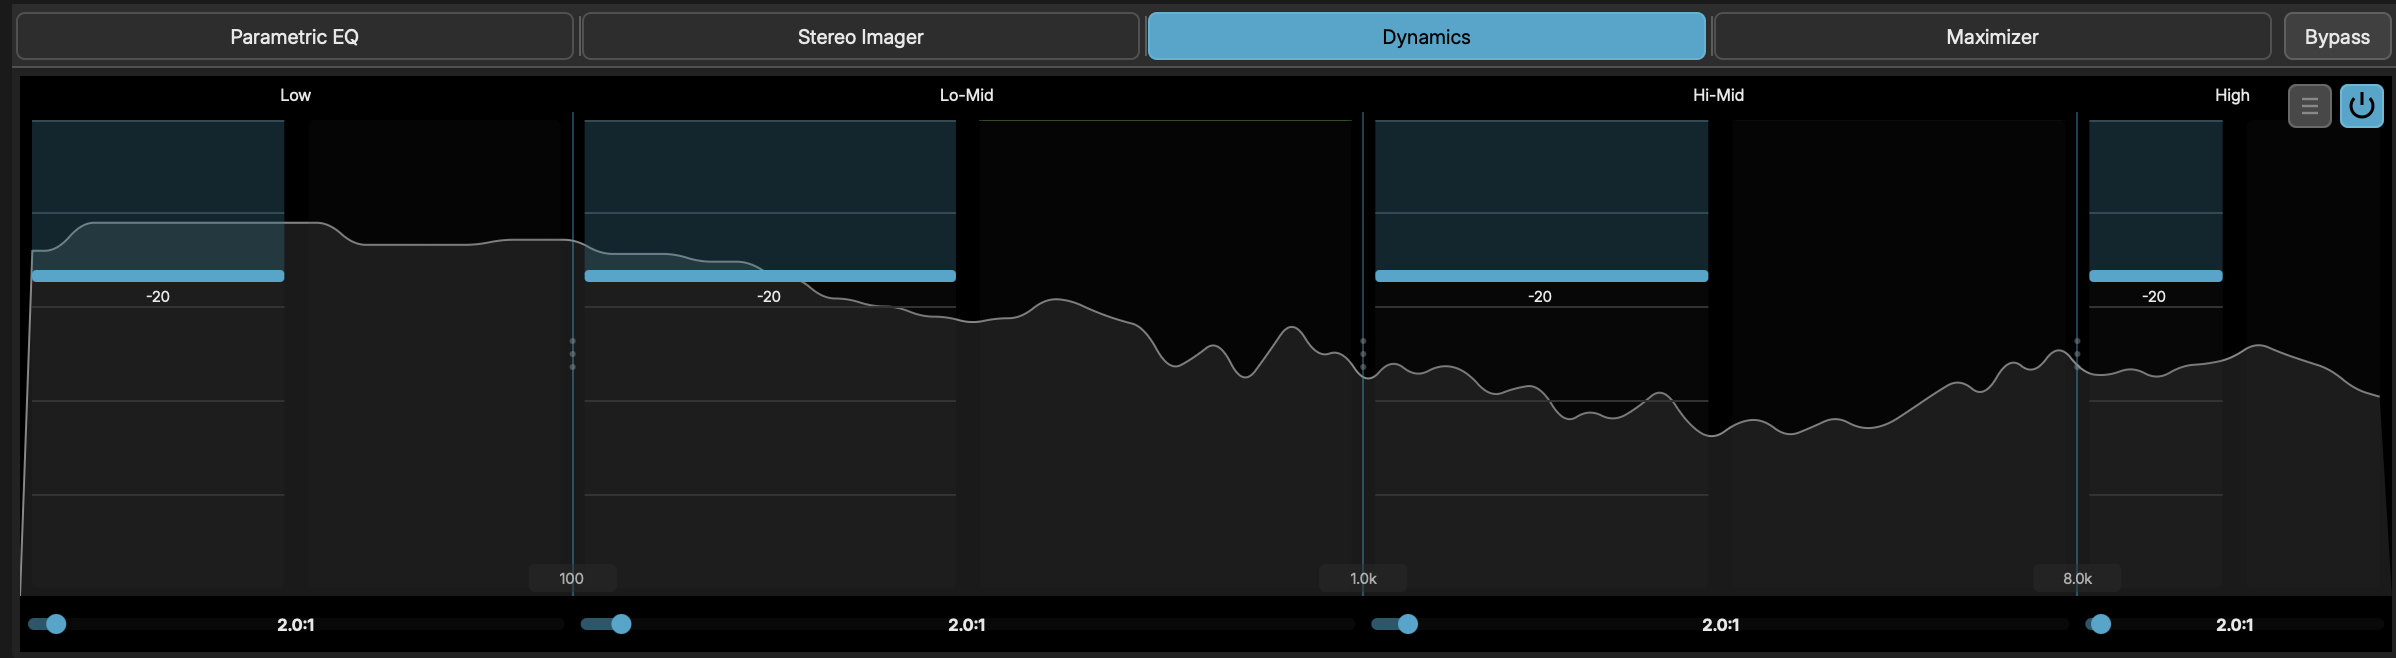Click the Hi-Mid band -20 threshold bar
Viewport: 2396px width, 658px height.
click(1541, 276)
